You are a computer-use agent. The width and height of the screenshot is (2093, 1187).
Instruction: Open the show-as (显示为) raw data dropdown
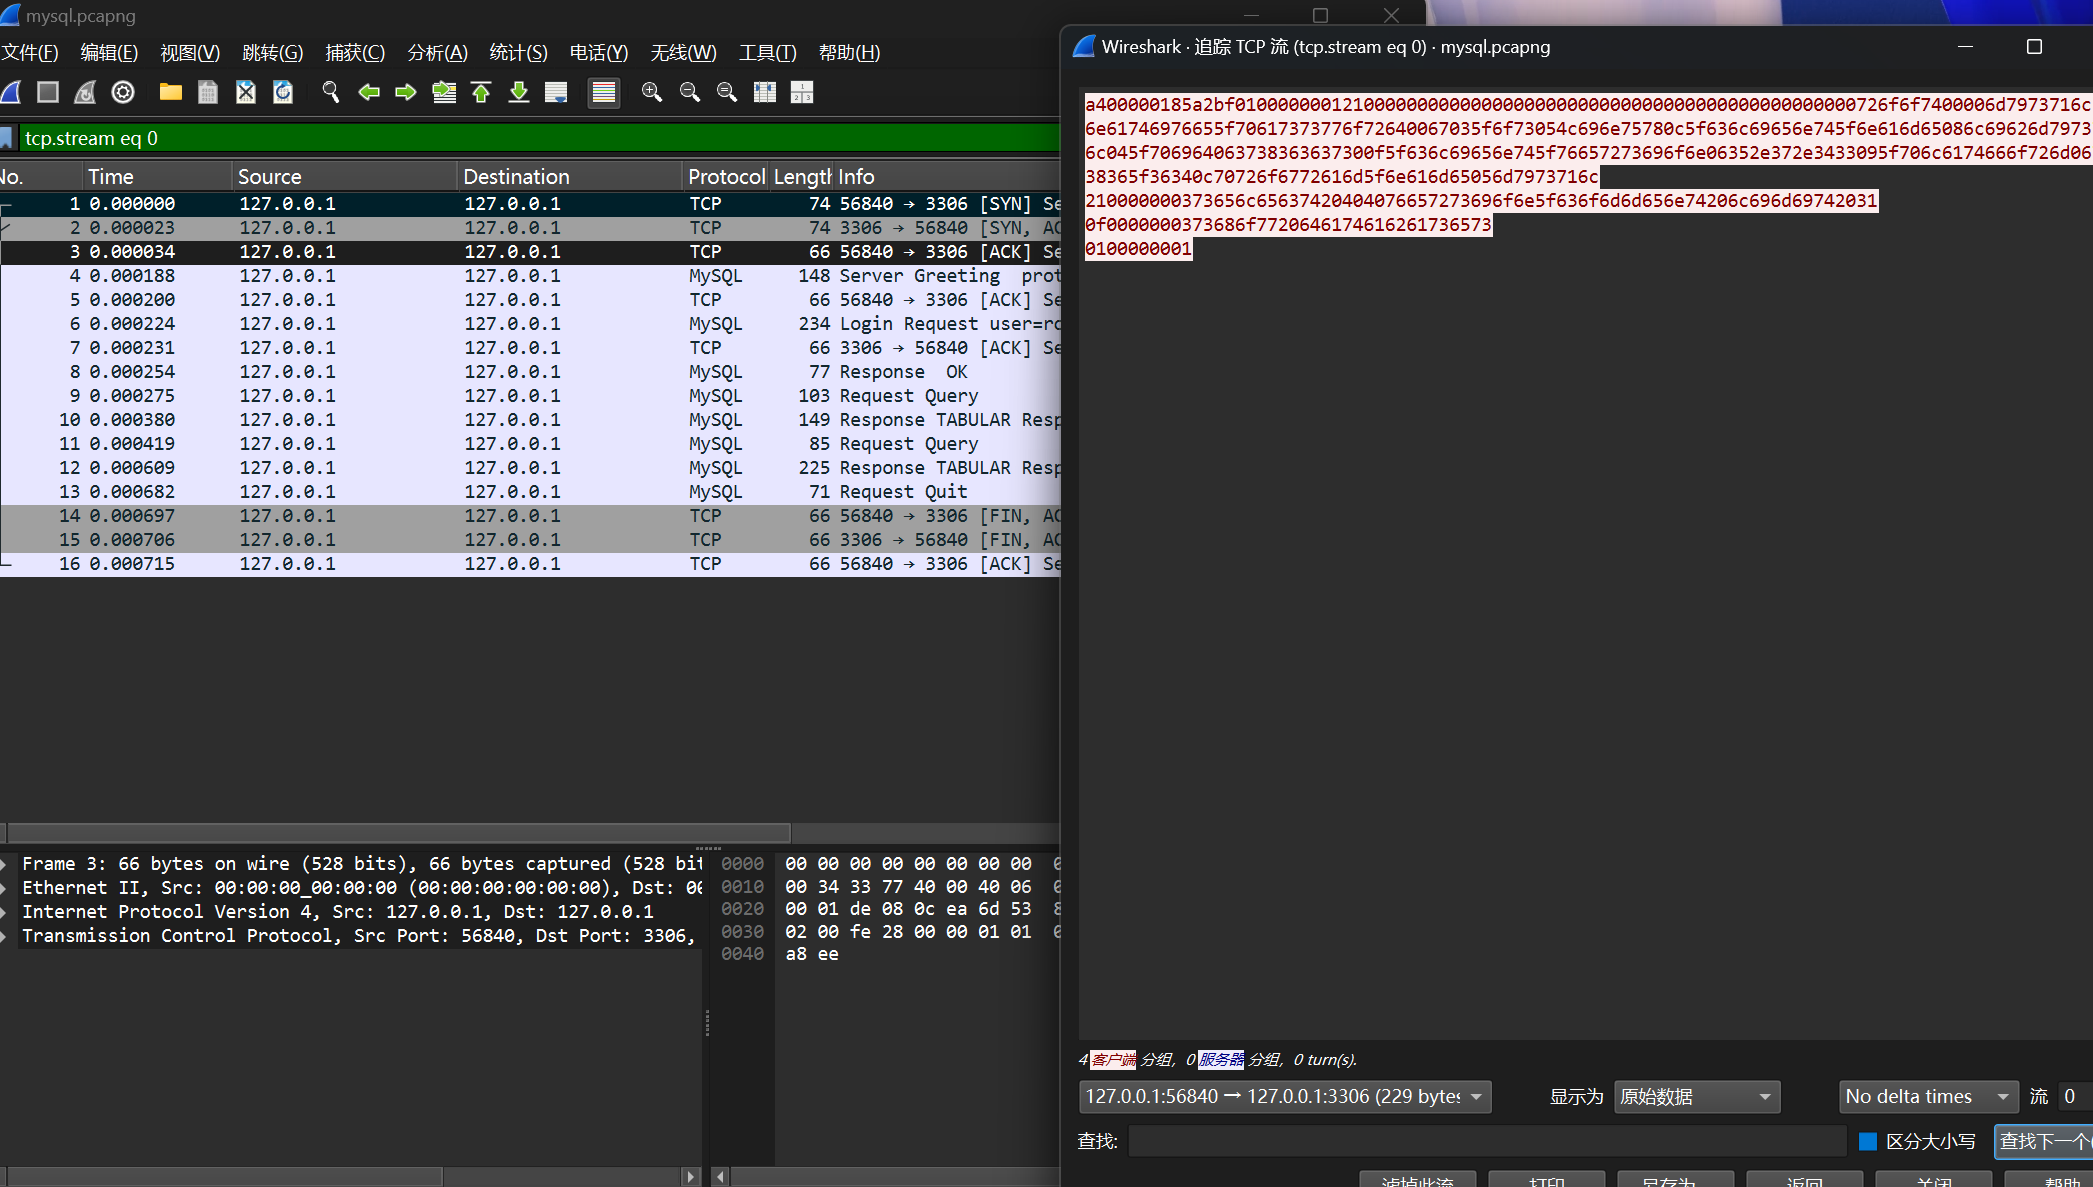point(1697,1097)
